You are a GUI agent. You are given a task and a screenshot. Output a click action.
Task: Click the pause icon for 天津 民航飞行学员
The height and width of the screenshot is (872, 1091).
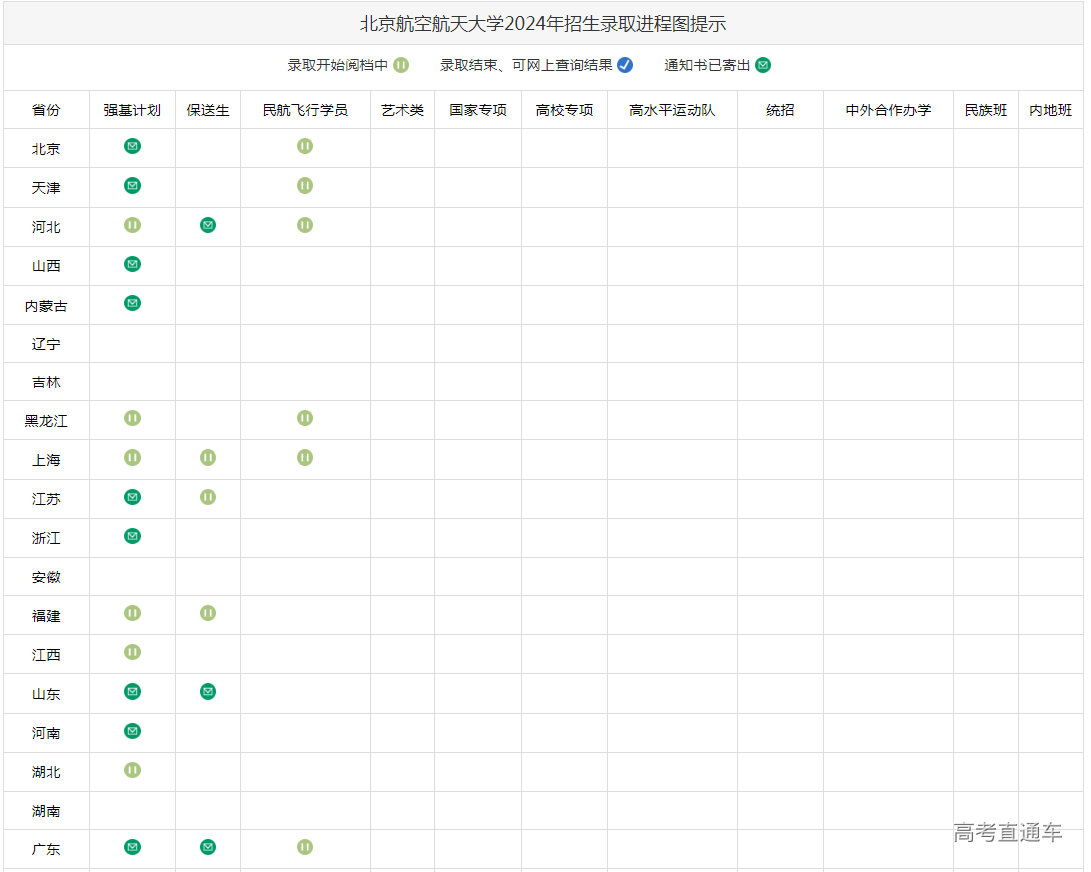305,185
